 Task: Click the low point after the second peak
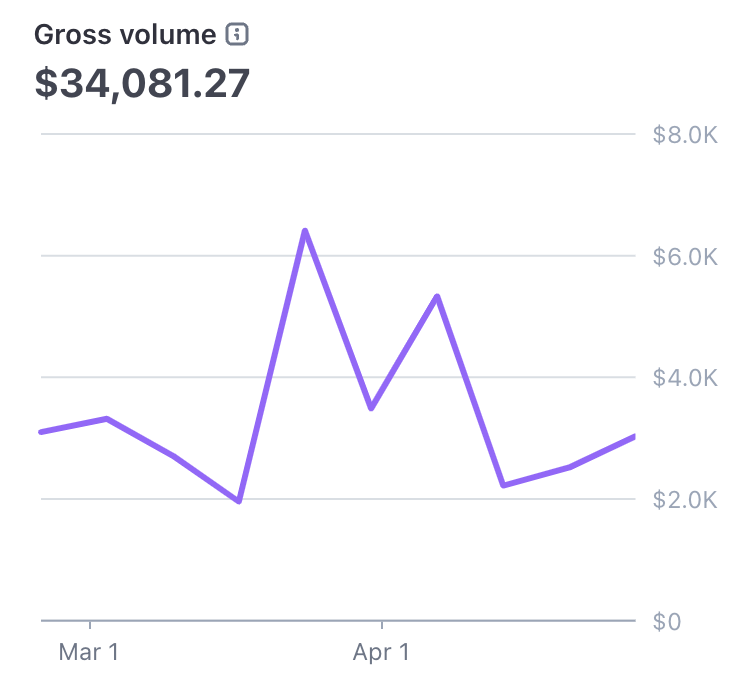(x=503, y=485)
